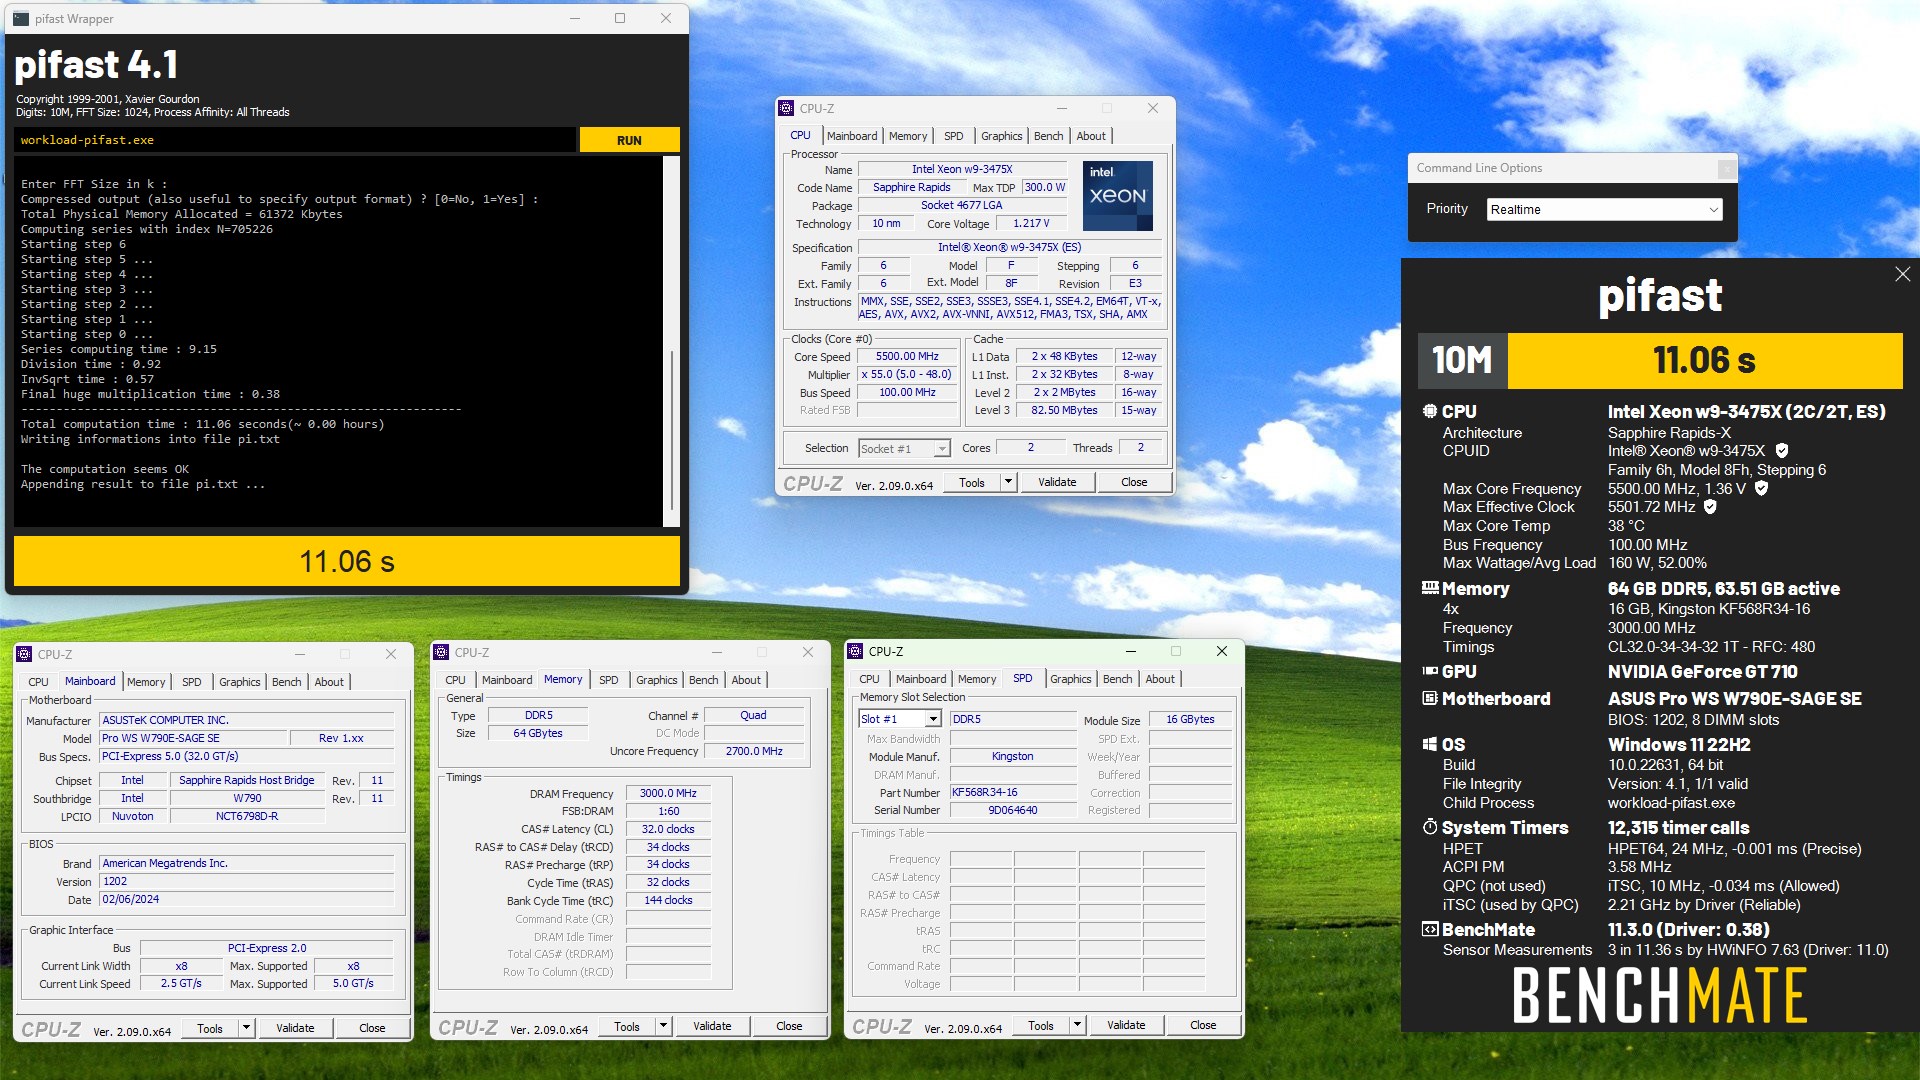Select the CPU tab in SPD CPU-Z window
This screenshot has width=1920, height=1080.
[869, 679]
